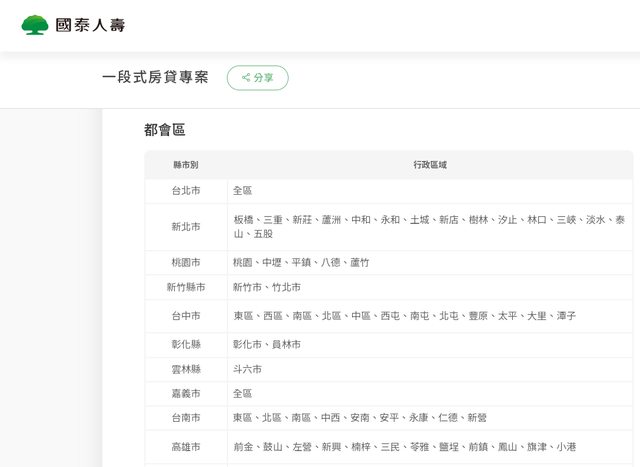Click the 雲林縣 row label
Viewport: 640px width, 467px height.
tap(186, 369)
